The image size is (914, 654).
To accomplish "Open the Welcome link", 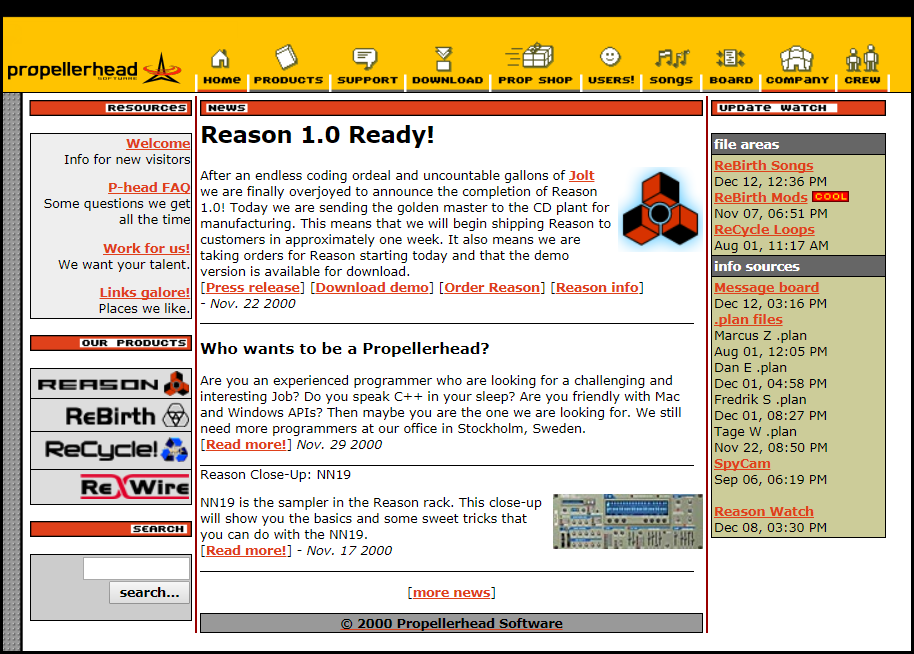I will (158, 143).
